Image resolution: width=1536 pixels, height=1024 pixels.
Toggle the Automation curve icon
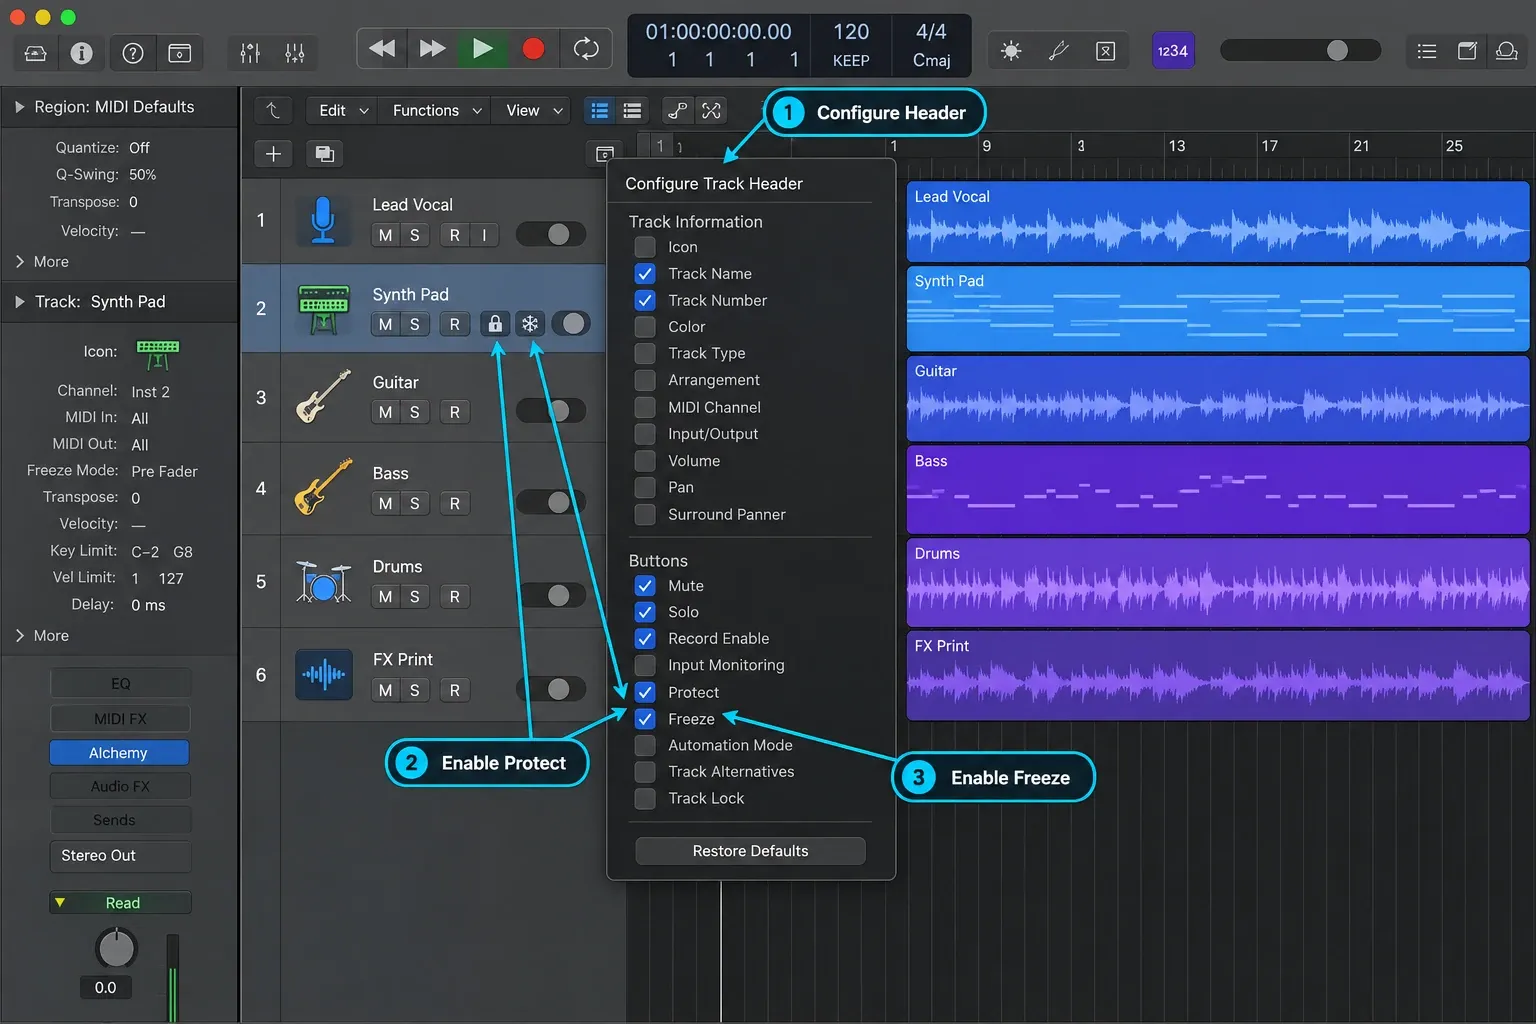677,111
